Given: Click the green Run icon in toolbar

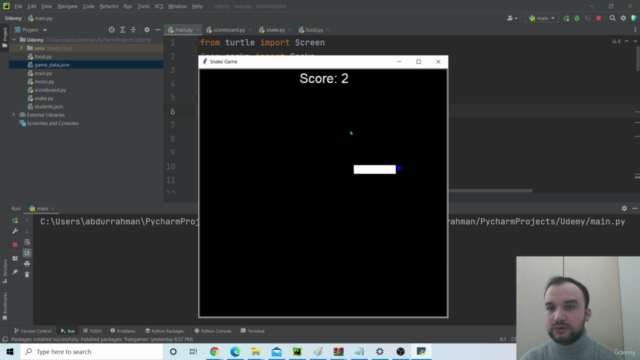Looking at the screenshot, I should coord(566,18).
